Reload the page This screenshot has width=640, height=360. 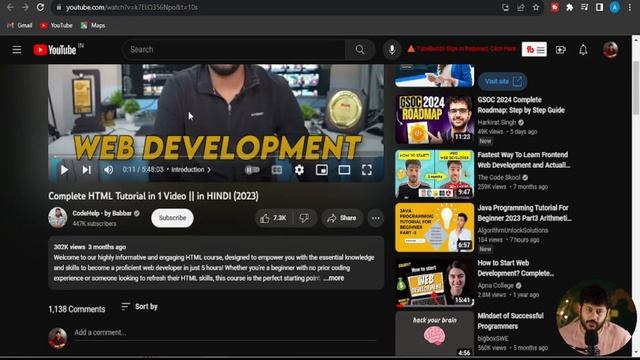tap(40, 7)
